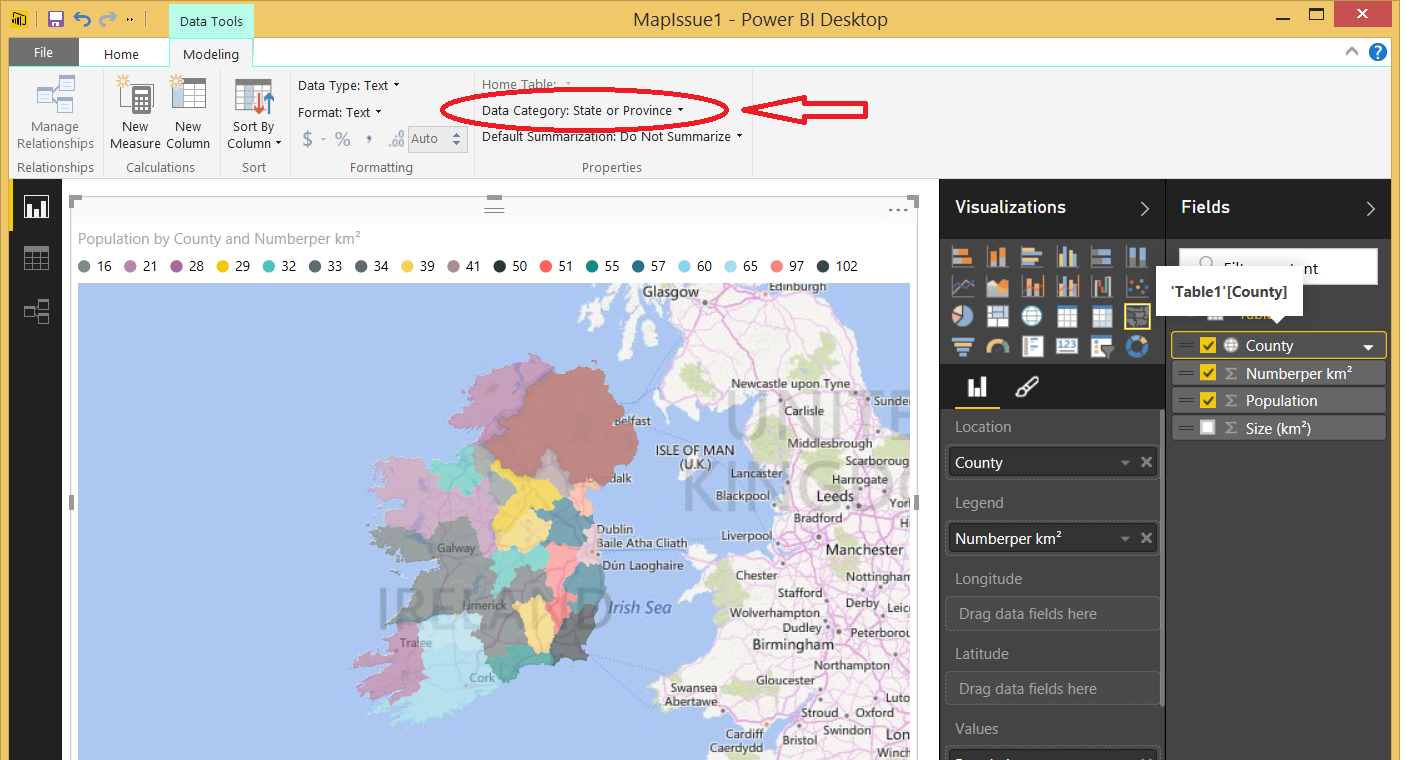1414x760 pixels.
Task: Select legend swatch for value 29
Action: coord(222,267)
